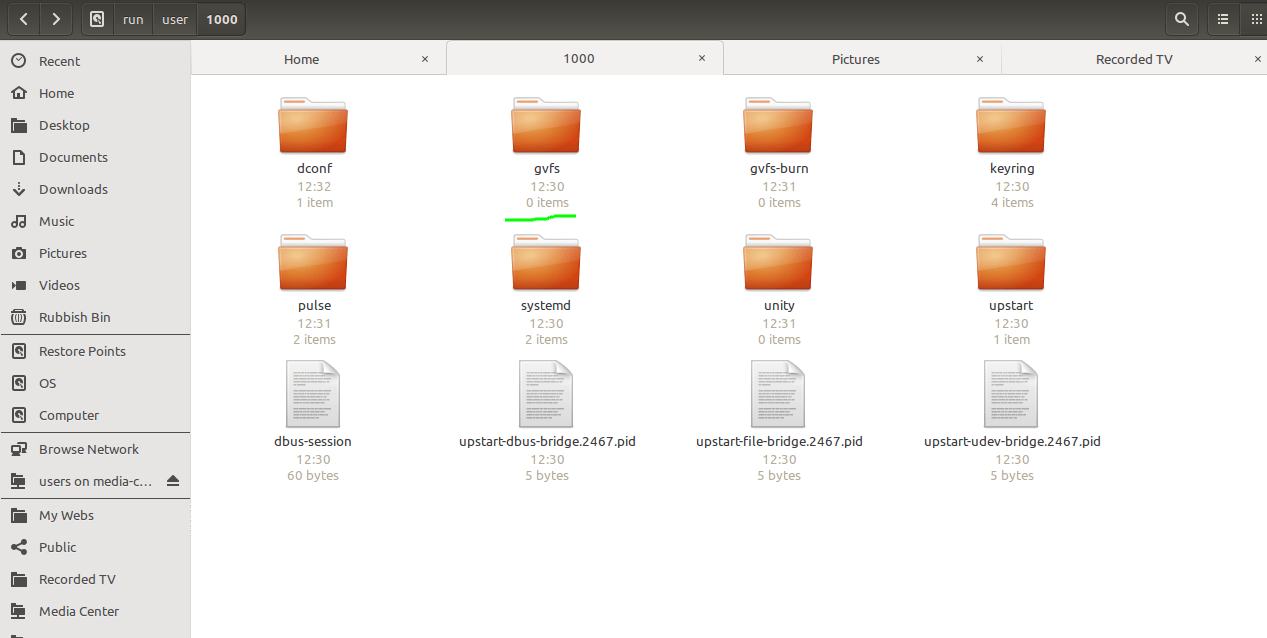
Task: Select the 1000 breadcrumb in the path bar
Action: [219, 19]
